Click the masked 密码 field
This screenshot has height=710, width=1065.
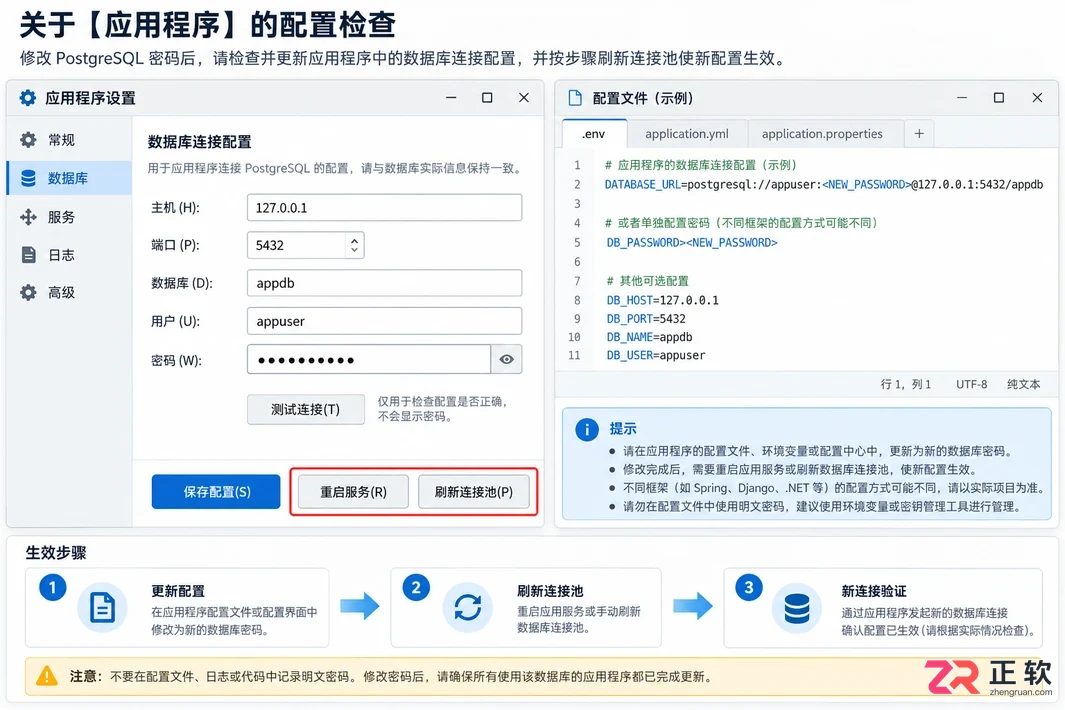tap(369, 359)
